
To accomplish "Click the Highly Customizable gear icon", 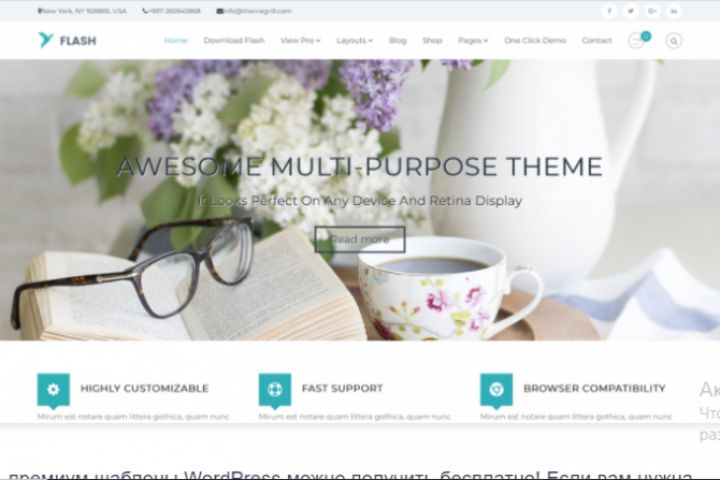I will pos(53,390).
